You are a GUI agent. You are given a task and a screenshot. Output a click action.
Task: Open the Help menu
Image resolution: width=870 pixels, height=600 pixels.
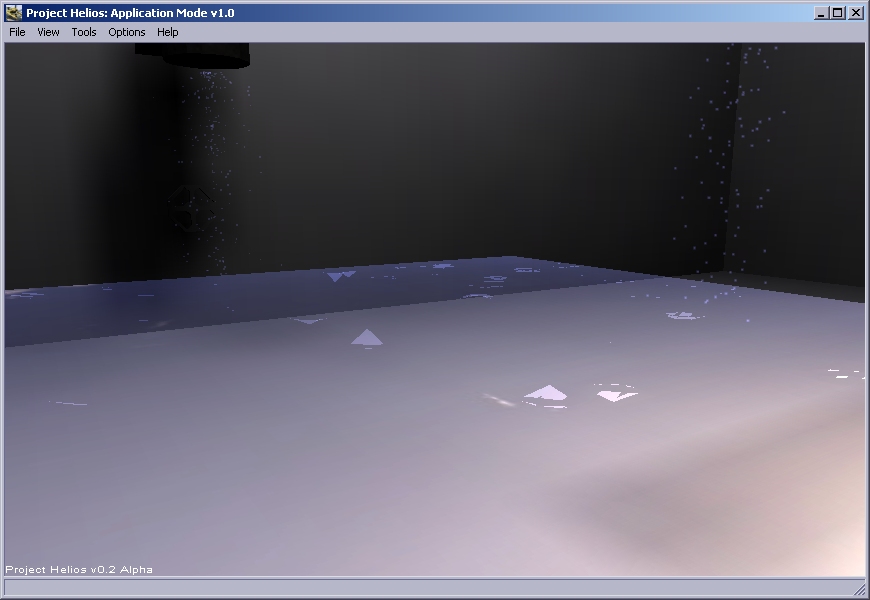tap(168, 32)
